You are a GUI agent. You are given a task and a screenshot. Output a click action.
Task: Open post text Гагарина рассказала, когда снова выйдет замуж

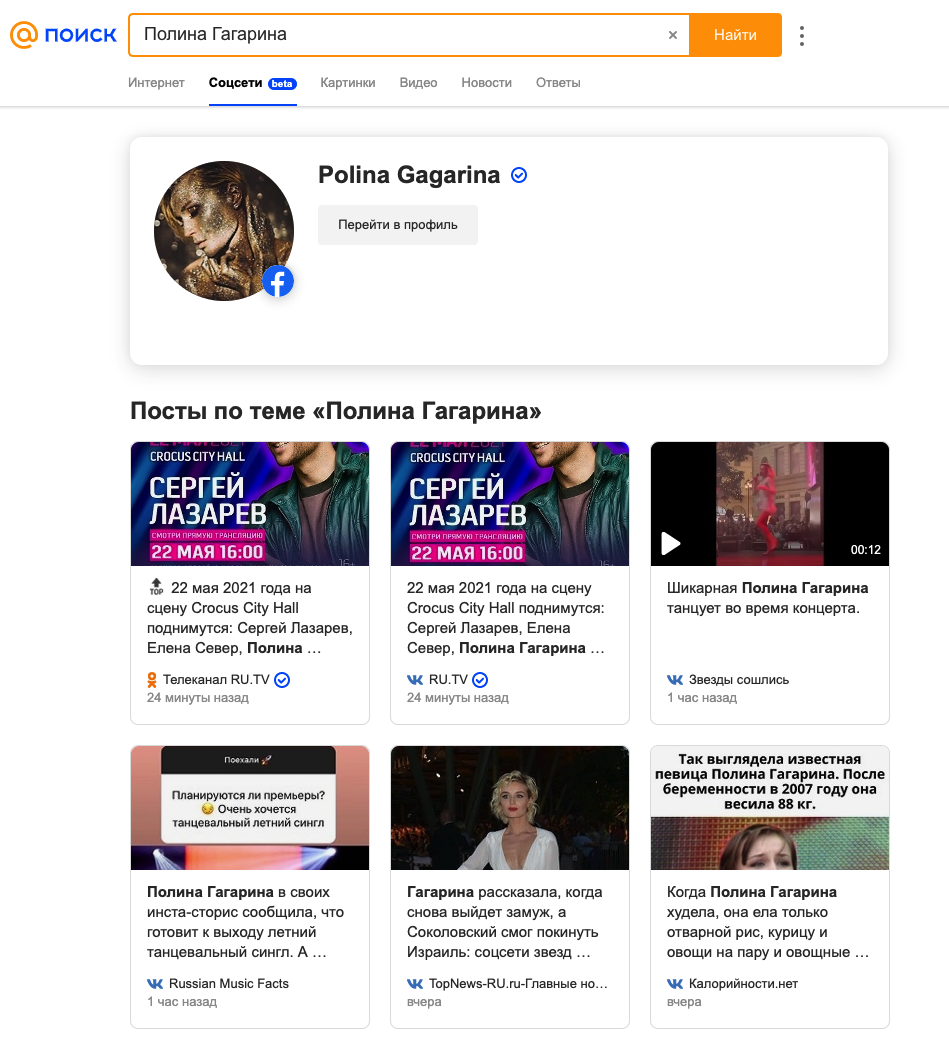(506, 922)
